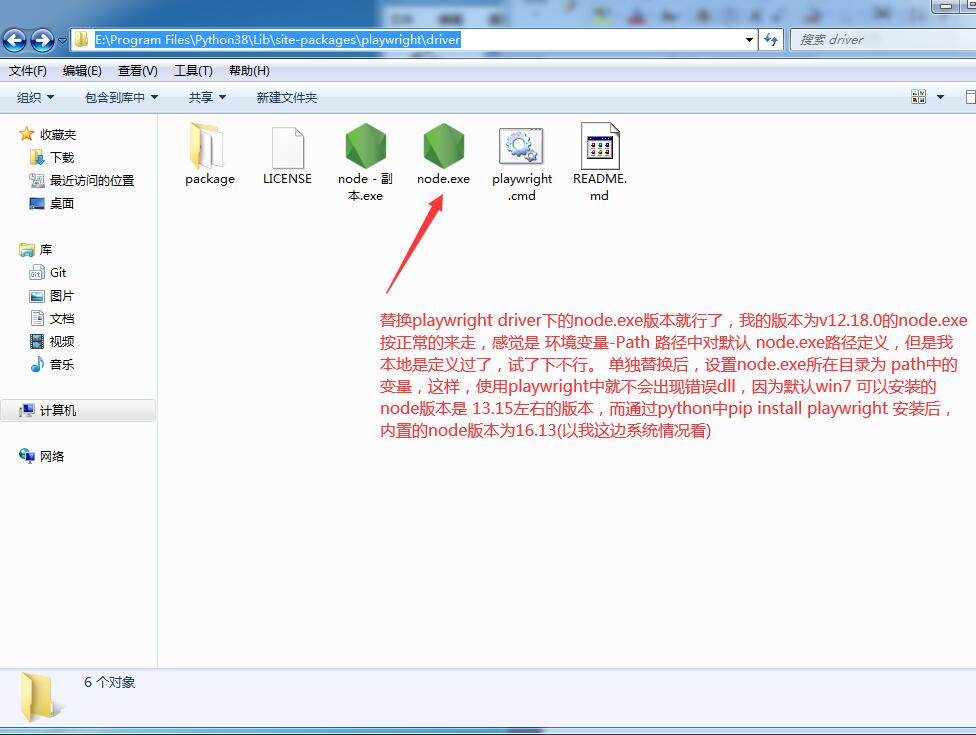This screenshot has height=735, width=976.
Task: Click the 视频 library icon
Action: click(37, 341)
